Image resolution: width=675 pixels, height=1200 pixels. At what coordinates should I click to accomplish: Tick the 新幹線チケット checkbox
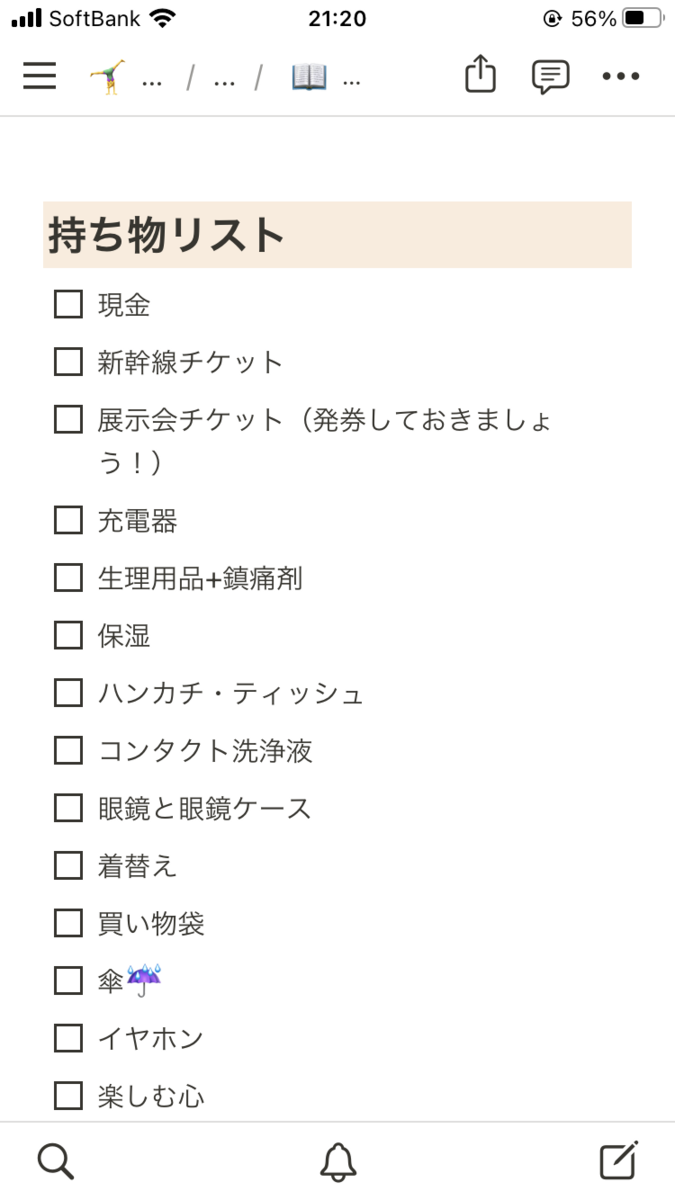tap(68, 361)
